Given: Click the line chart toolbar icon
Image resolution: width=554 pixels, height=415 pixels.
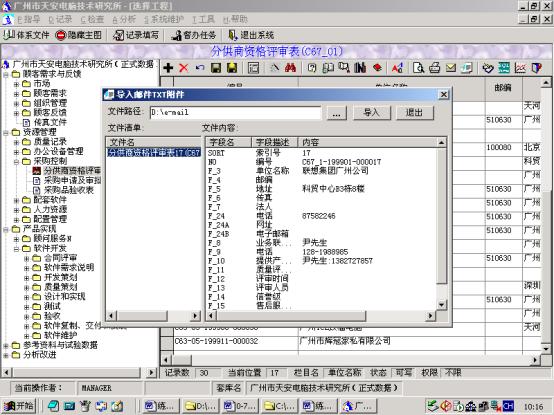Looking at the screenshot, I should (520, 68).
